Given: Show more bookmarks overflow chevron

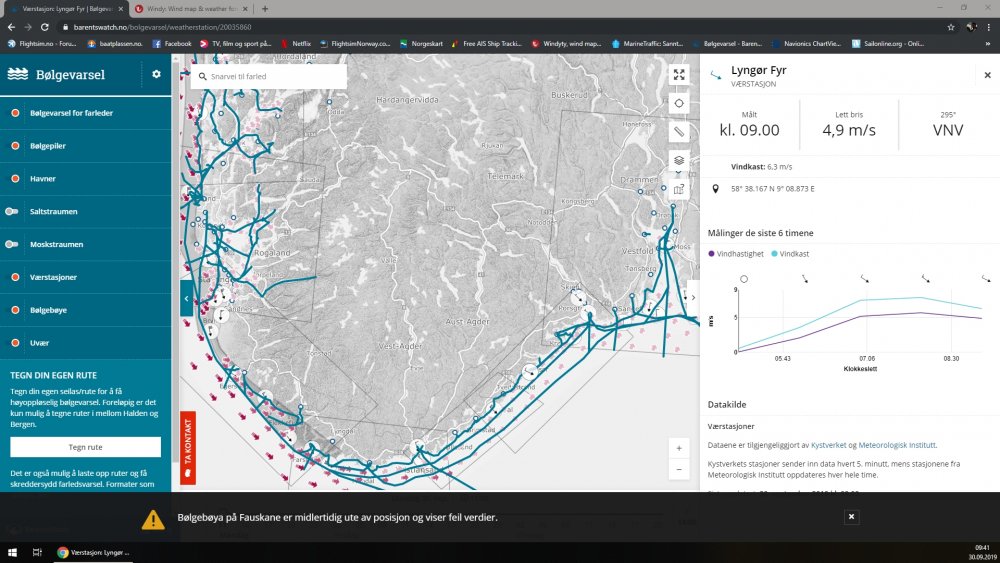Looking at the screenshot, I should [989, 43].
